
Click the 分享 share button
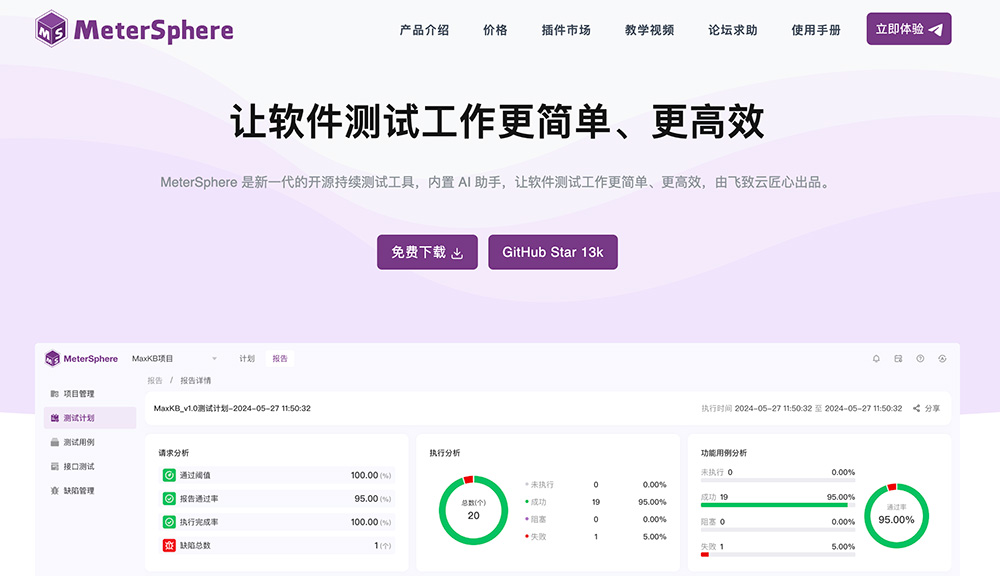[927, 408]
